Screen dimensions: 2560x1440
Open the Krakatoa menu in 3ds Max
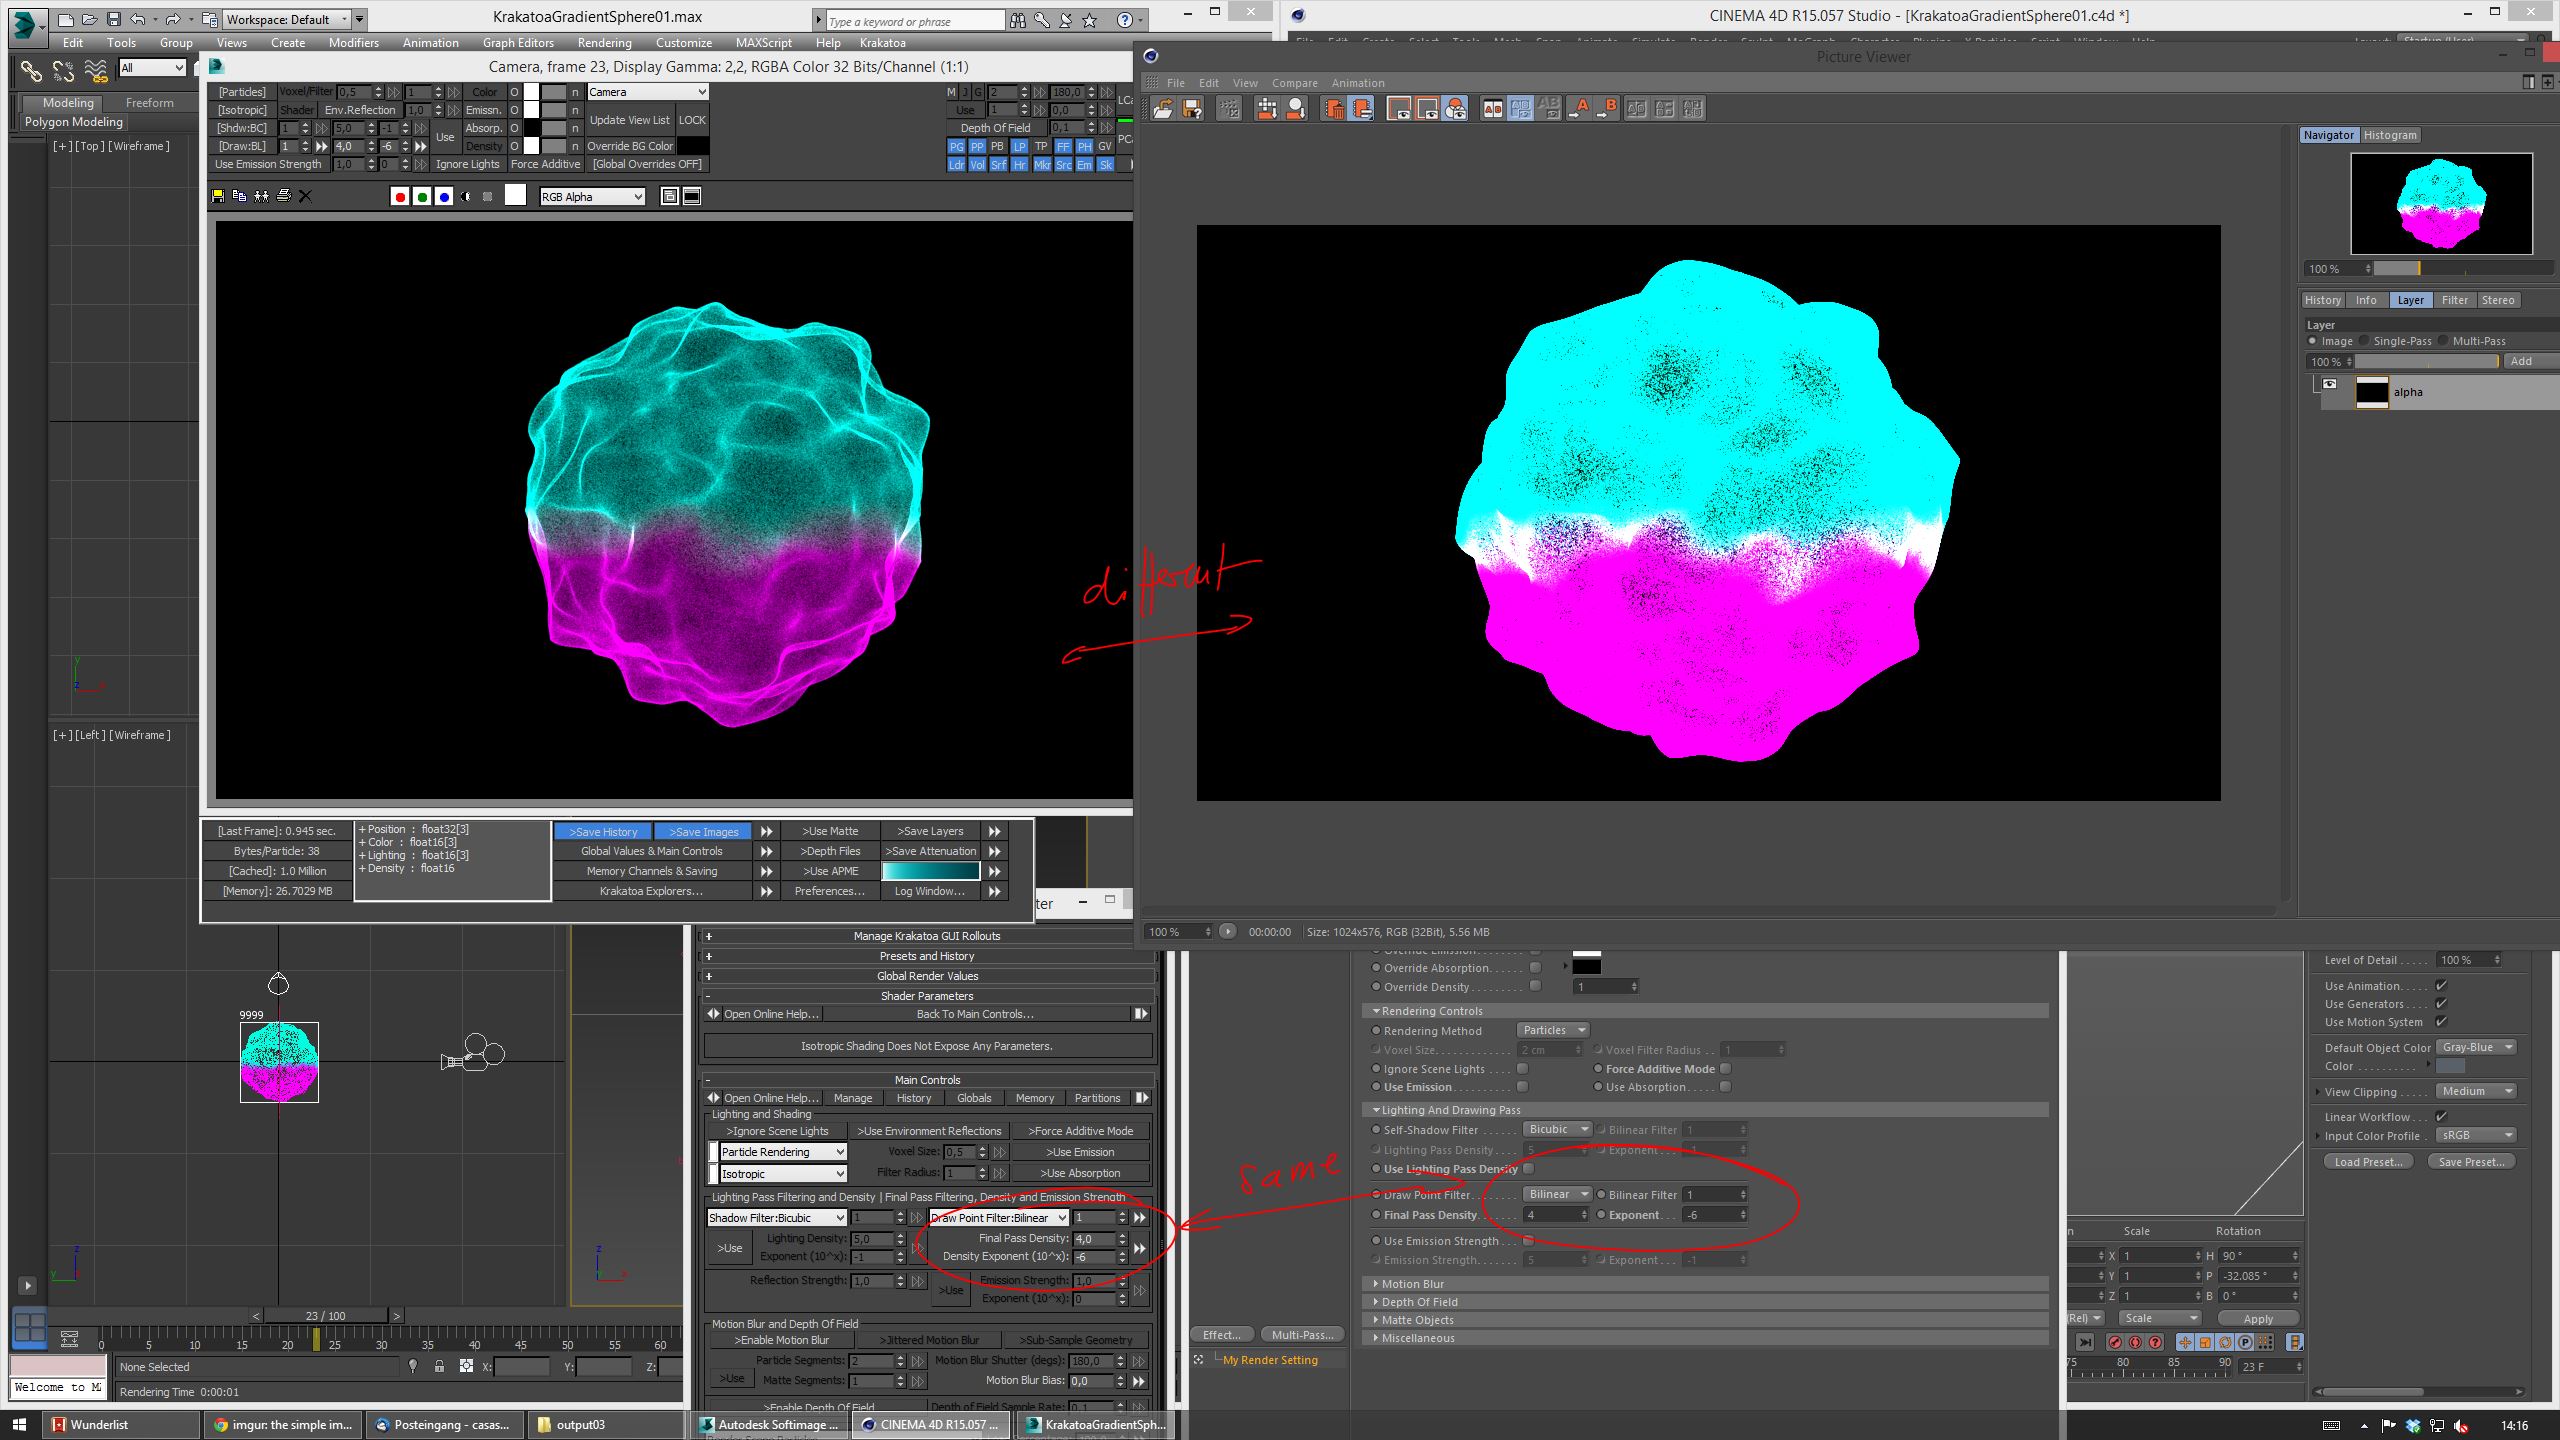tap(882, 43)
